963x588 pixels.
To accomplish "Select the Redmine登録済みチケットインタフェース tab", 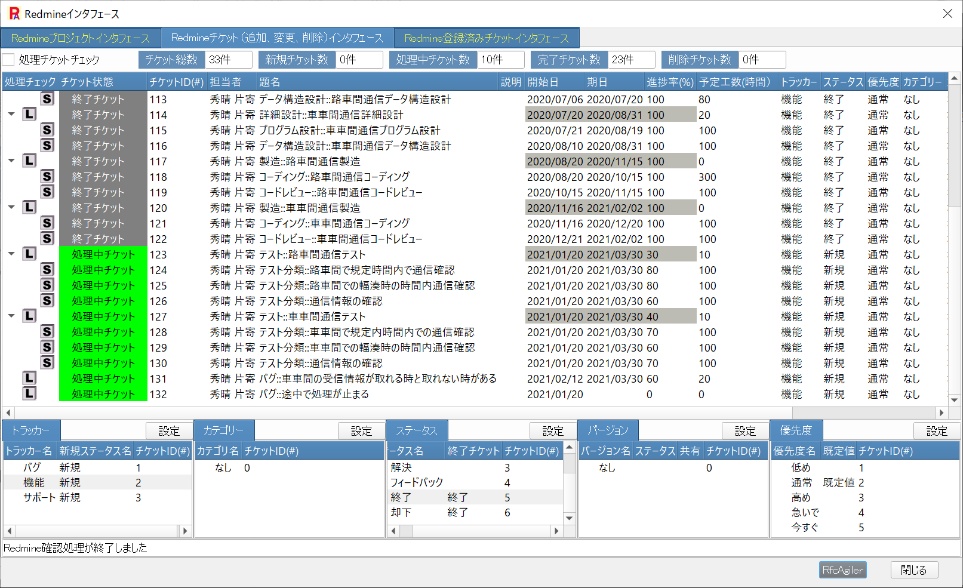I will 486,38.
